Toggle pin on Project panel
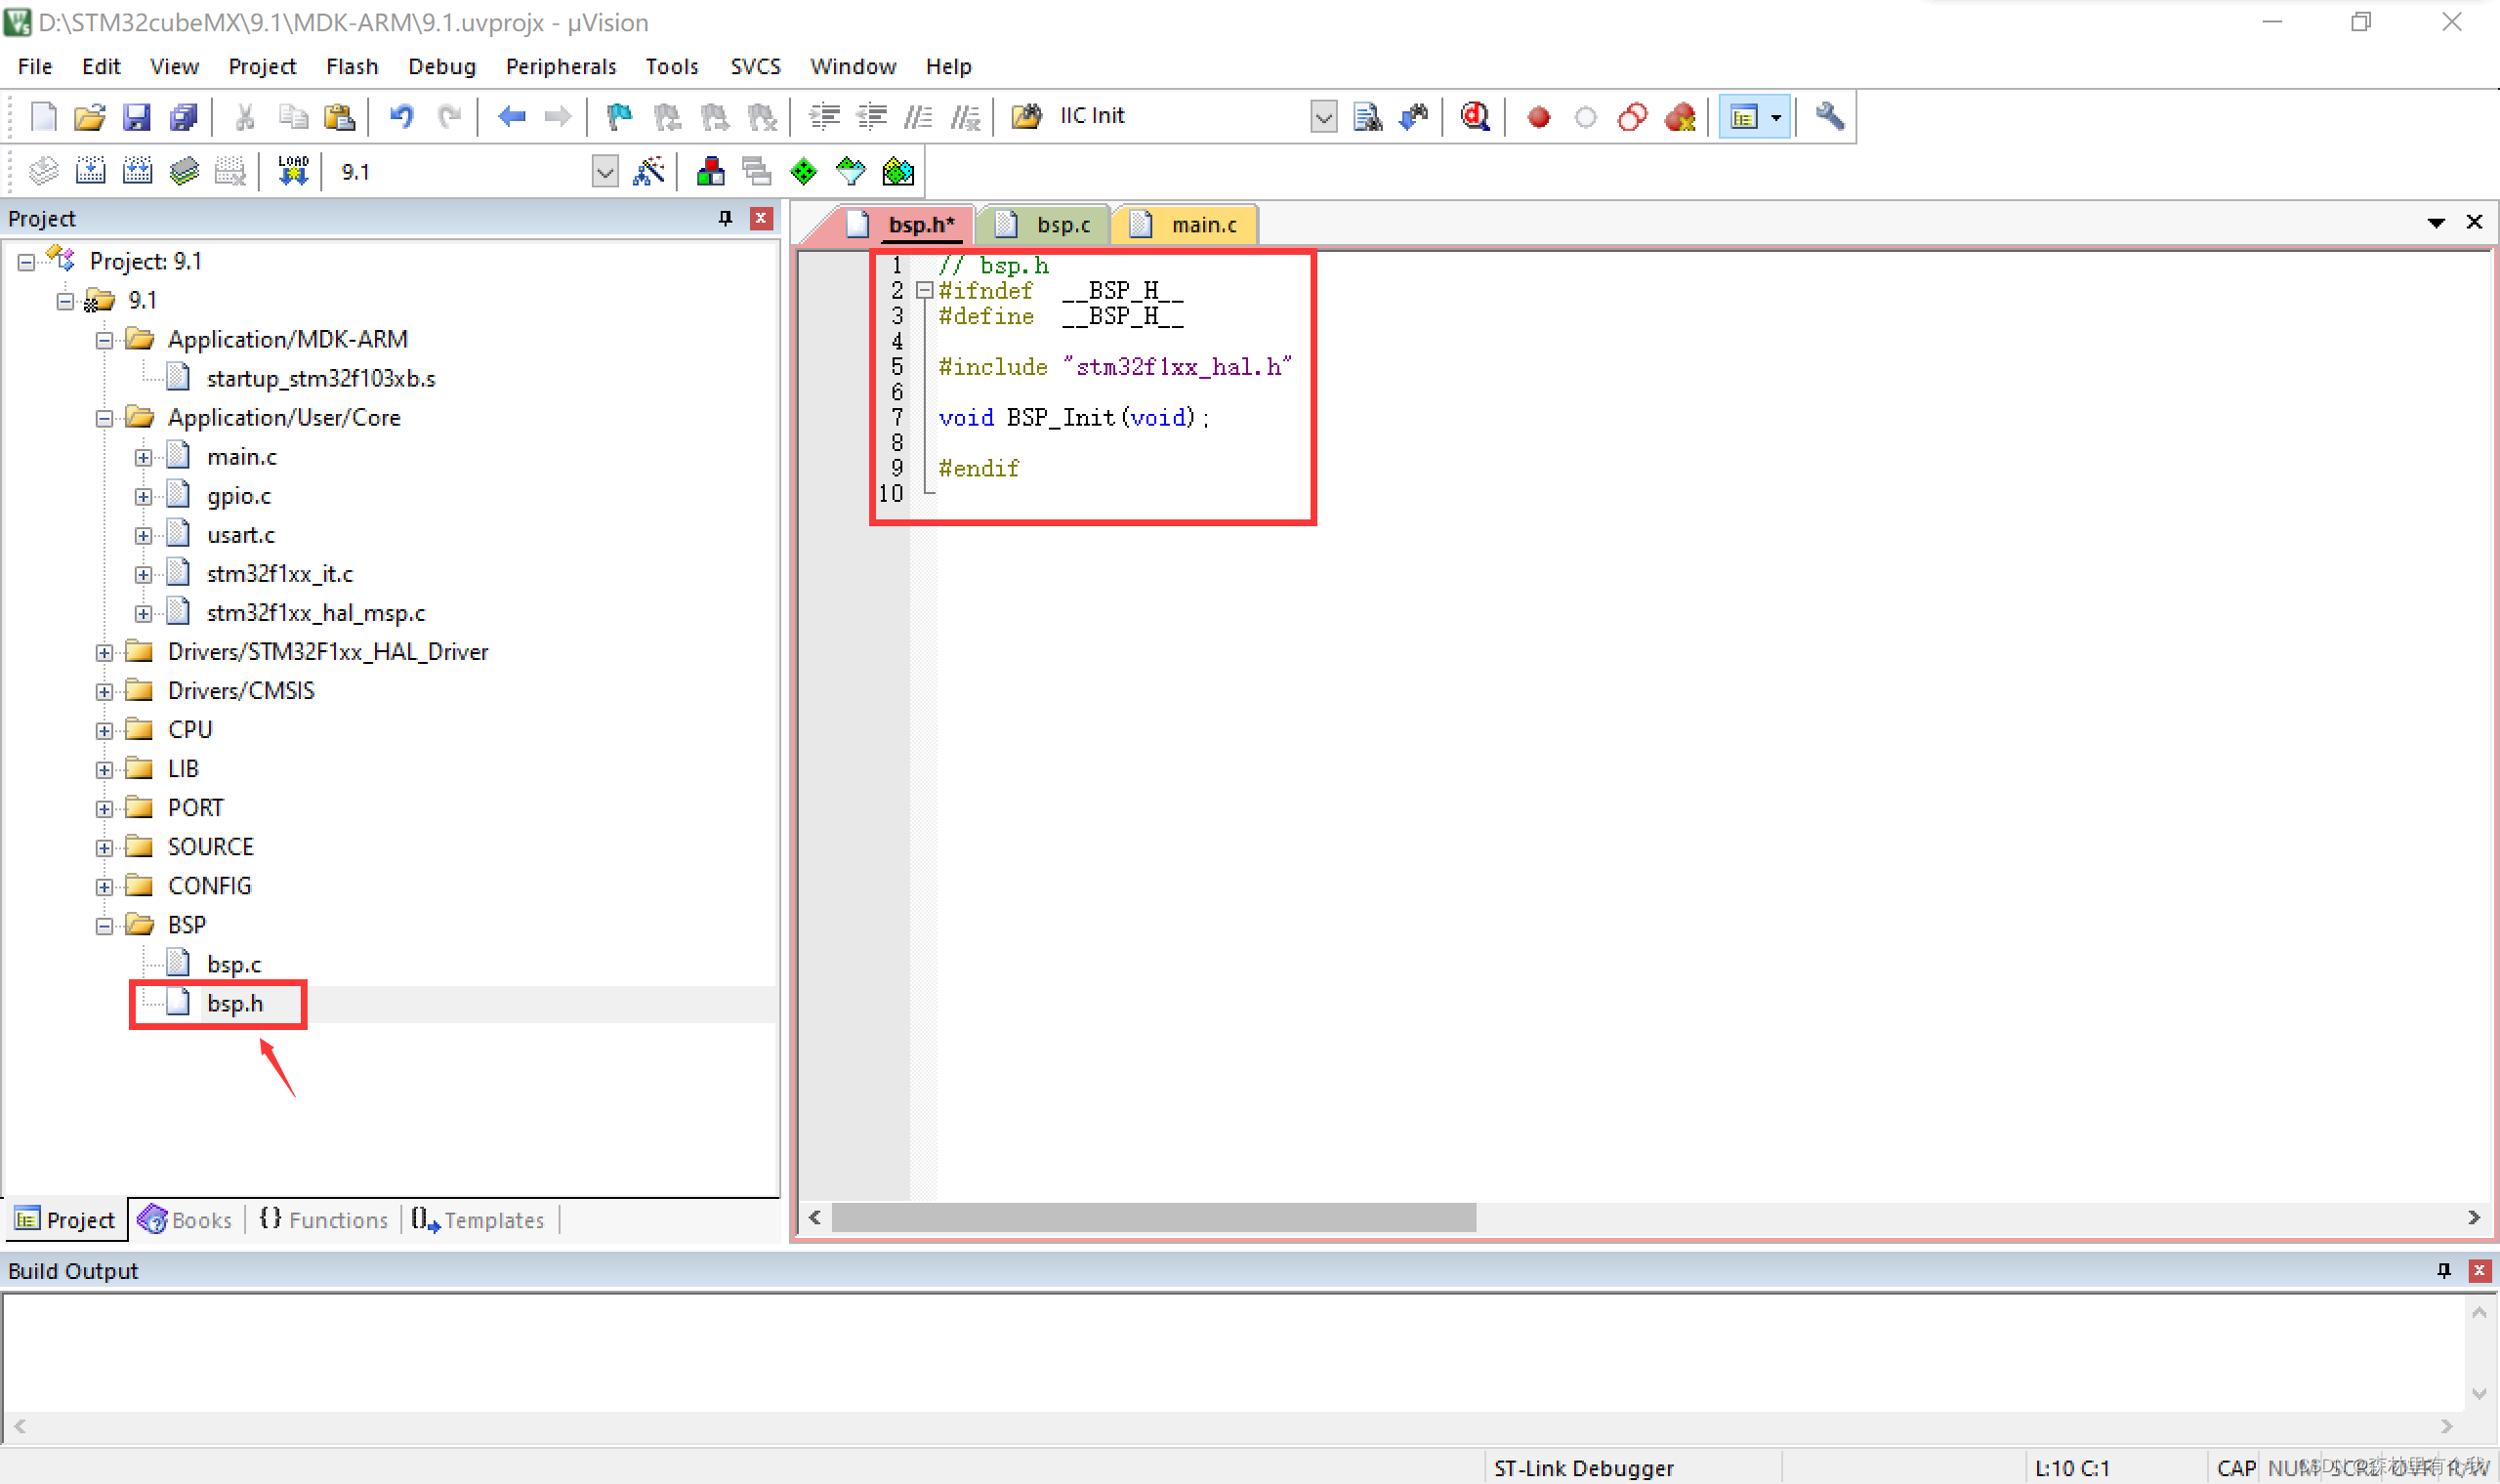This screenshot has height=1484, width=2500. click(725, 218)
